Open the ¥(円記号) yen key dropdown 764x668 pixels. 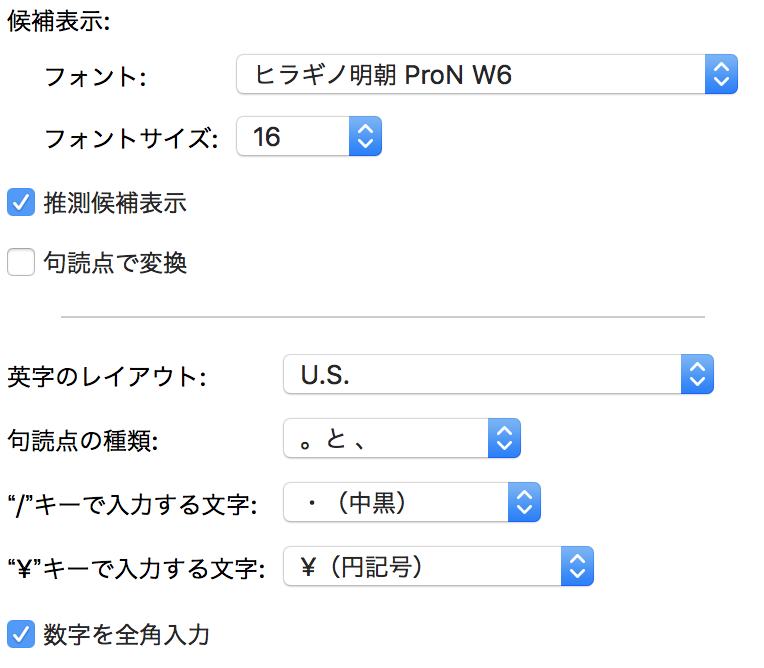[422, 567]
